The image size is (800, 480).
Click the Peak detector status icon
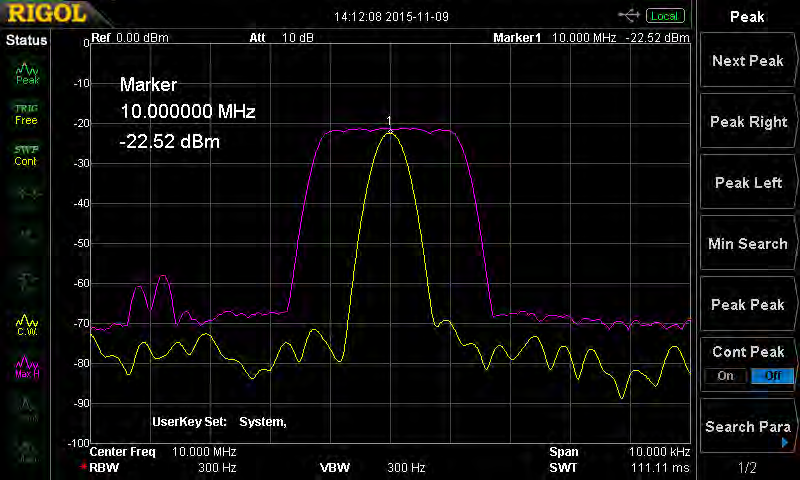coord(27,74)
